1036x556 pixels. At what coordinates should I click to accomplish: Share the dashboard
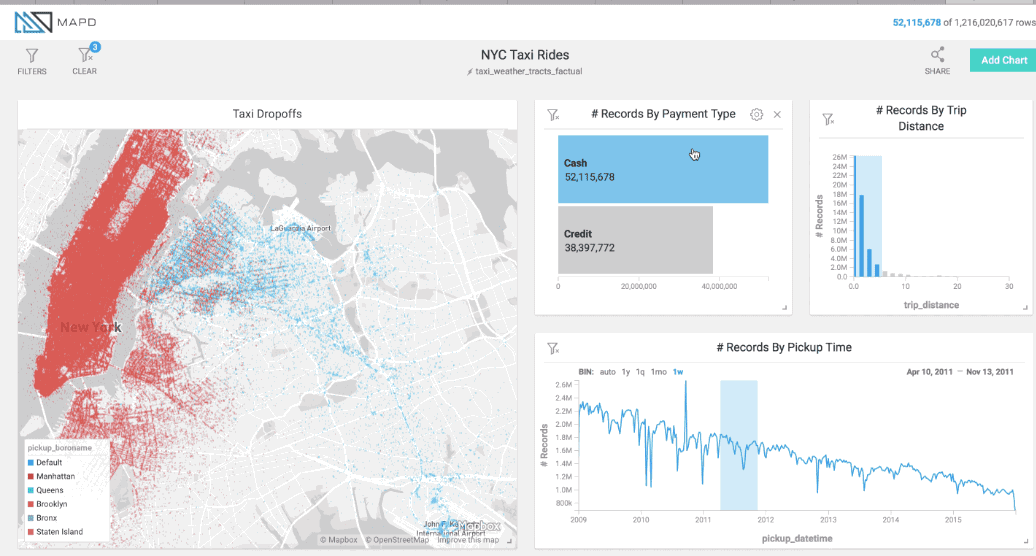pos(937,61)
